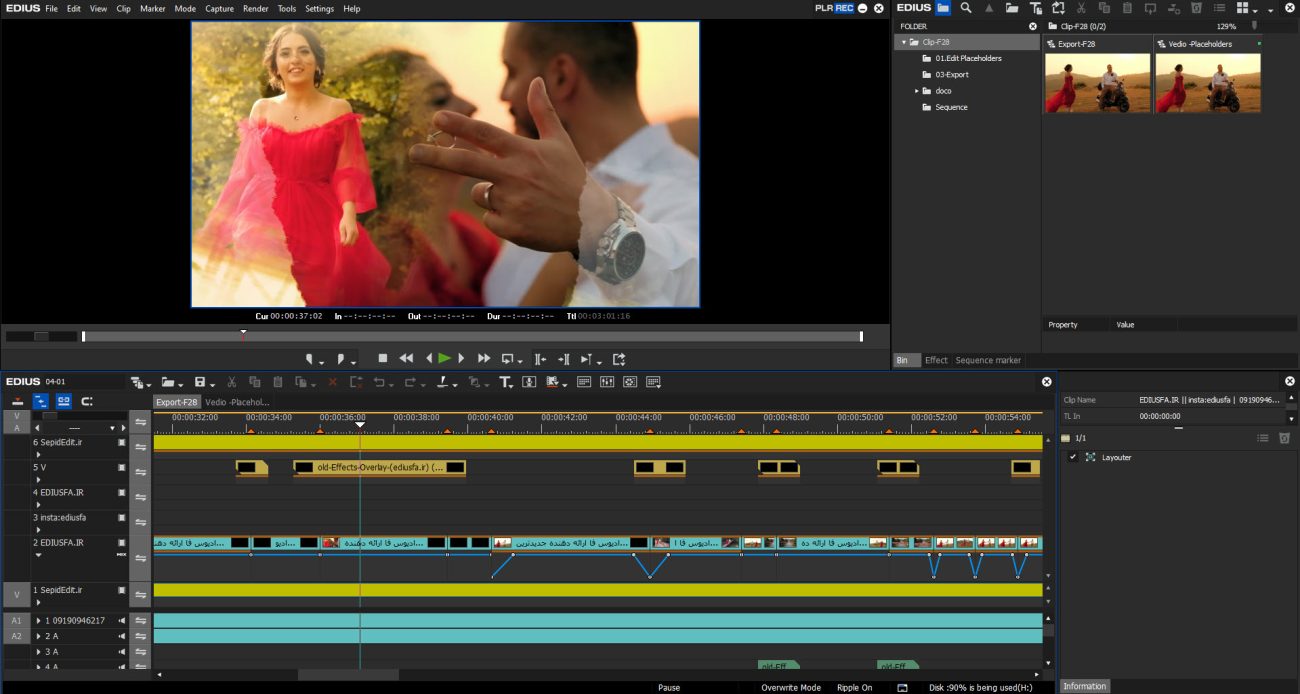Viewport: 1300px width, 694px height.
Task: Toggle mute on 6 SepidEdit.ir track
Action: (122, 442)
